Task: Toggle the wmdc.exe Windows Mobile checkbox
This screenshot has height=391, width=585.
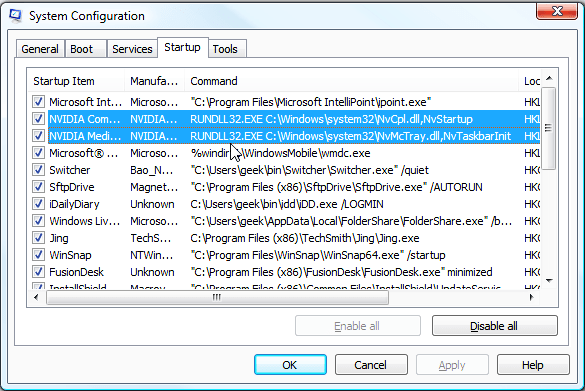Action: tap(38, 153)
